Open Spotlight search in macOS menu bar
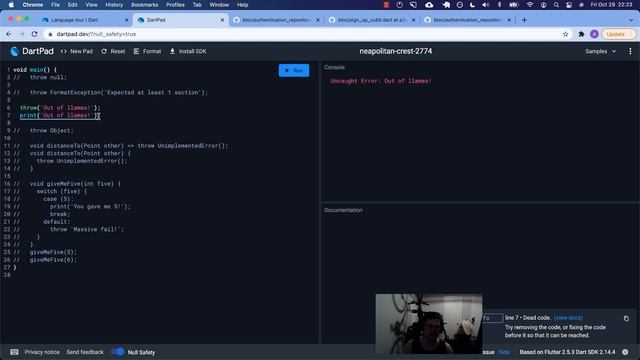 (x=556, y=5)
